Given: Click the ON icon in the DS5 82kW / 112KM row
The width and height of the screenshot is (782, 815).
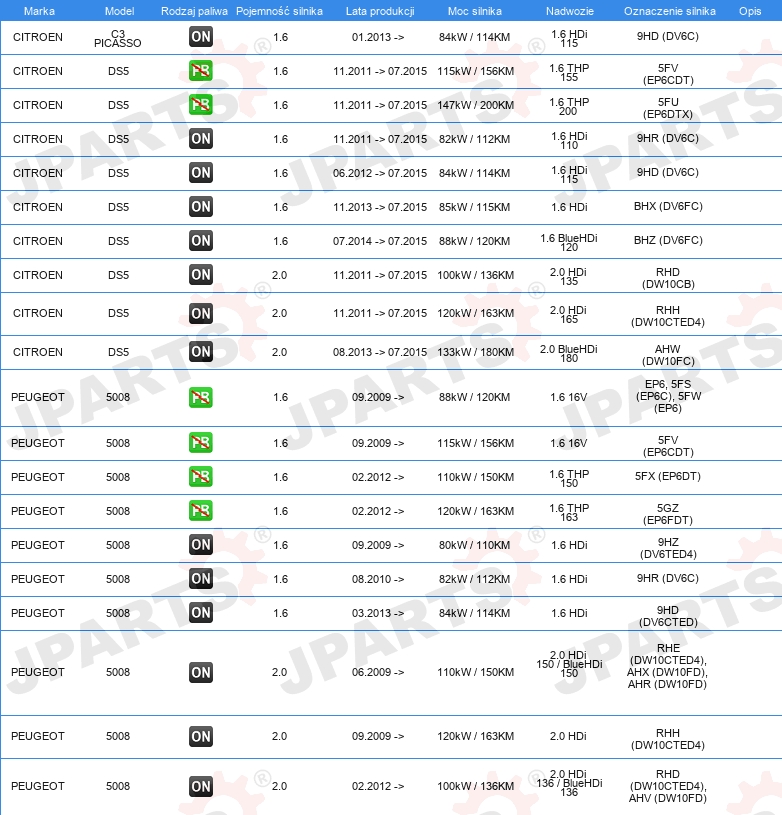Looking at the screenshot, I should tap(201, 139).
